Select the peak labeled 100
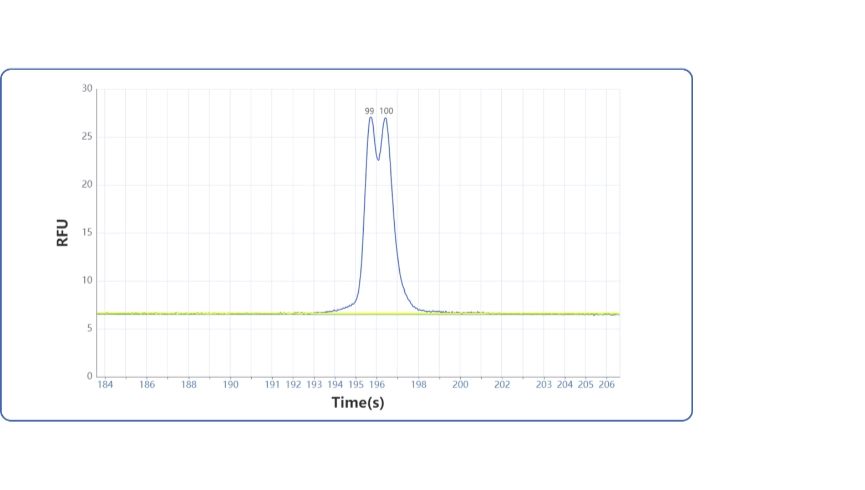Screen dimensions: 865x490 click(x=386, y=111)
